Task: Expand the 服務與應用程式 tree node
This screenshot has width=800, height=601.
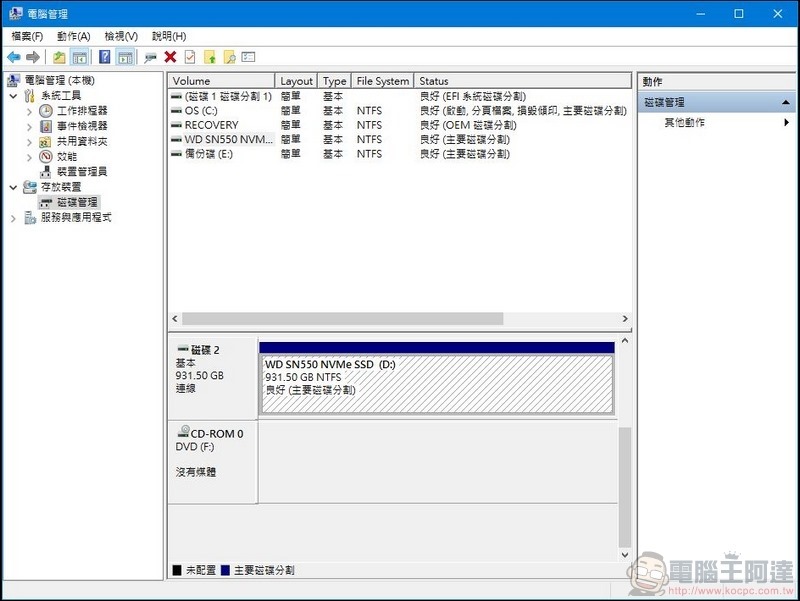Action: [x=13, y=219]
